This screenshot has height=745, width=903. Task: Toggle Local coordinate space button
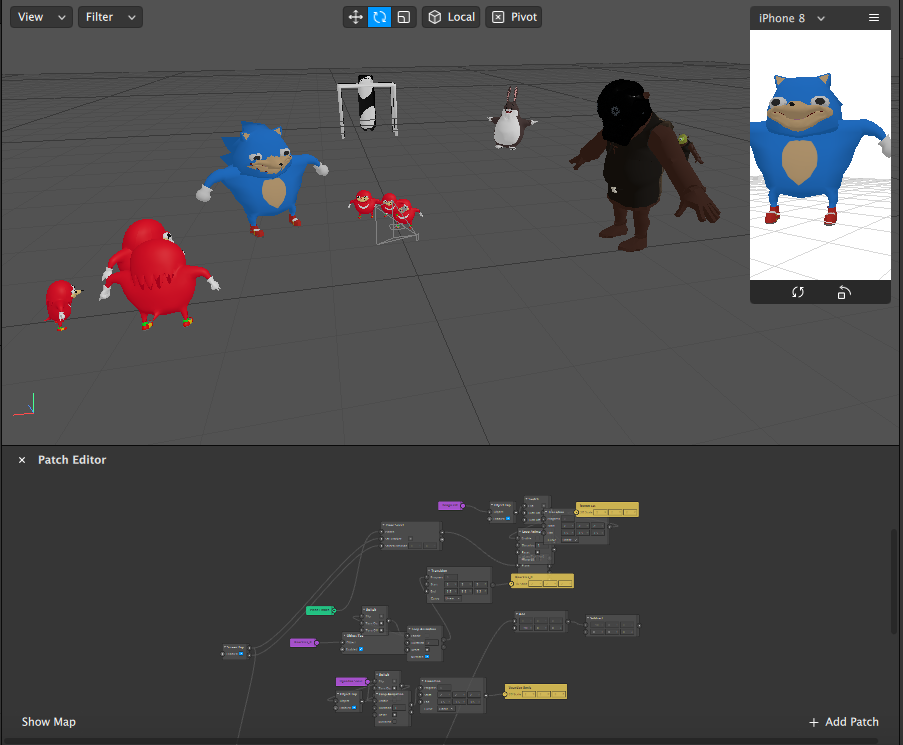coord(452,17)
